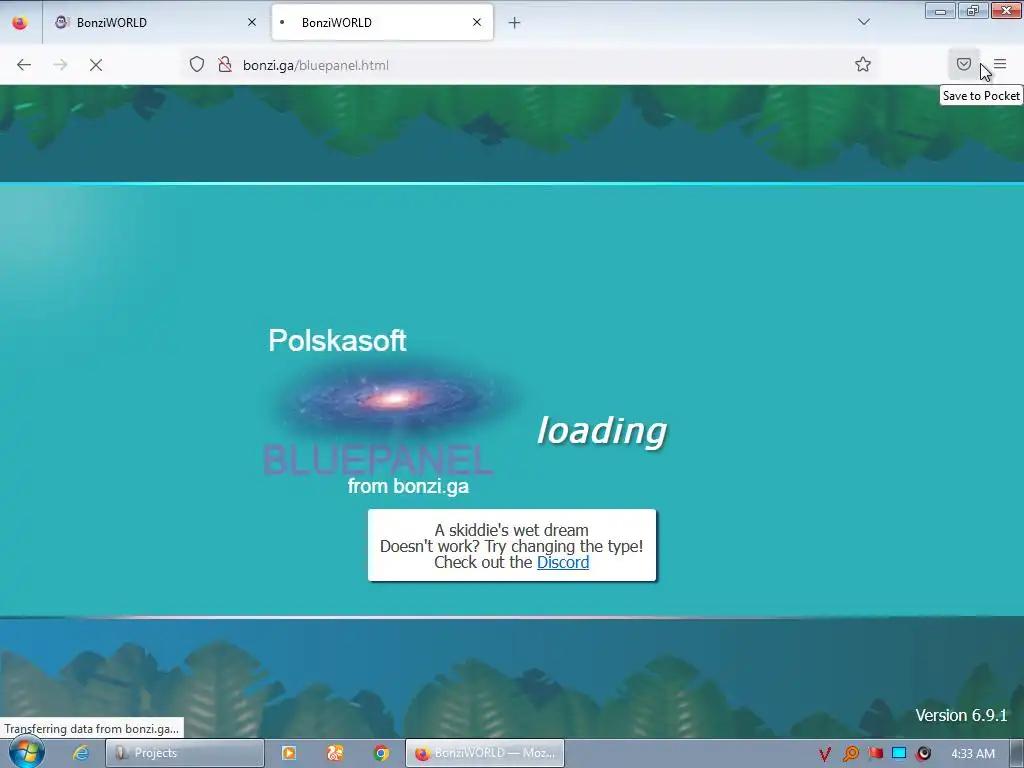The width and height of the screenshot is (1024, 768).
Task: Launch Google Chrome from the taskbar
Action: pyautogui.click(x=381, y=753)
